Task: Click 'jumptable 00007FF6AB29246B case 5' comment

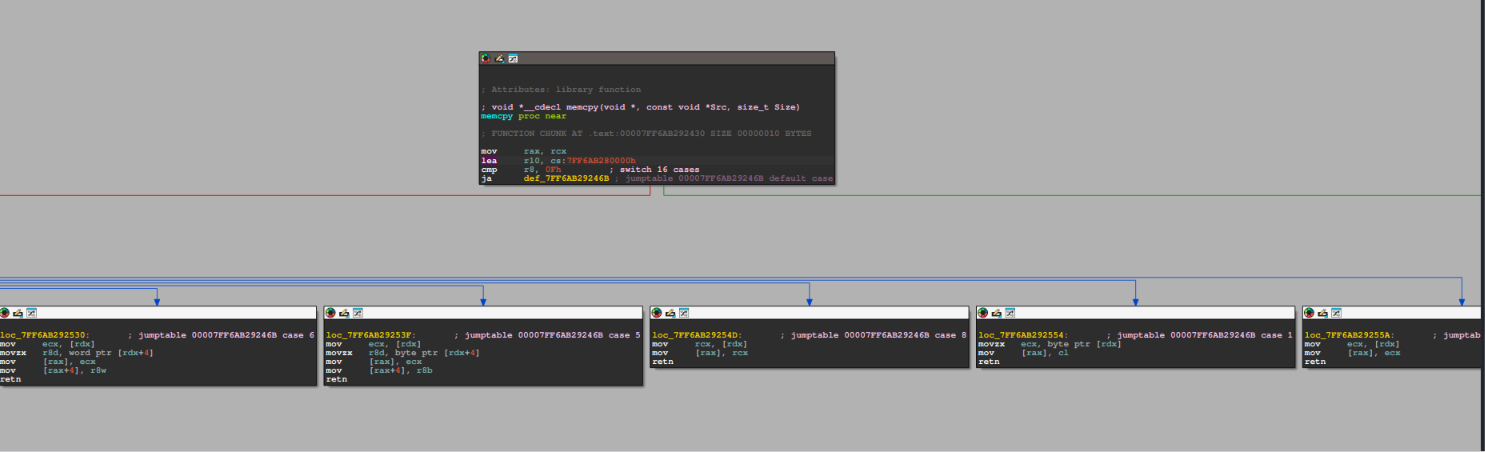Action: tap(547, 335)
